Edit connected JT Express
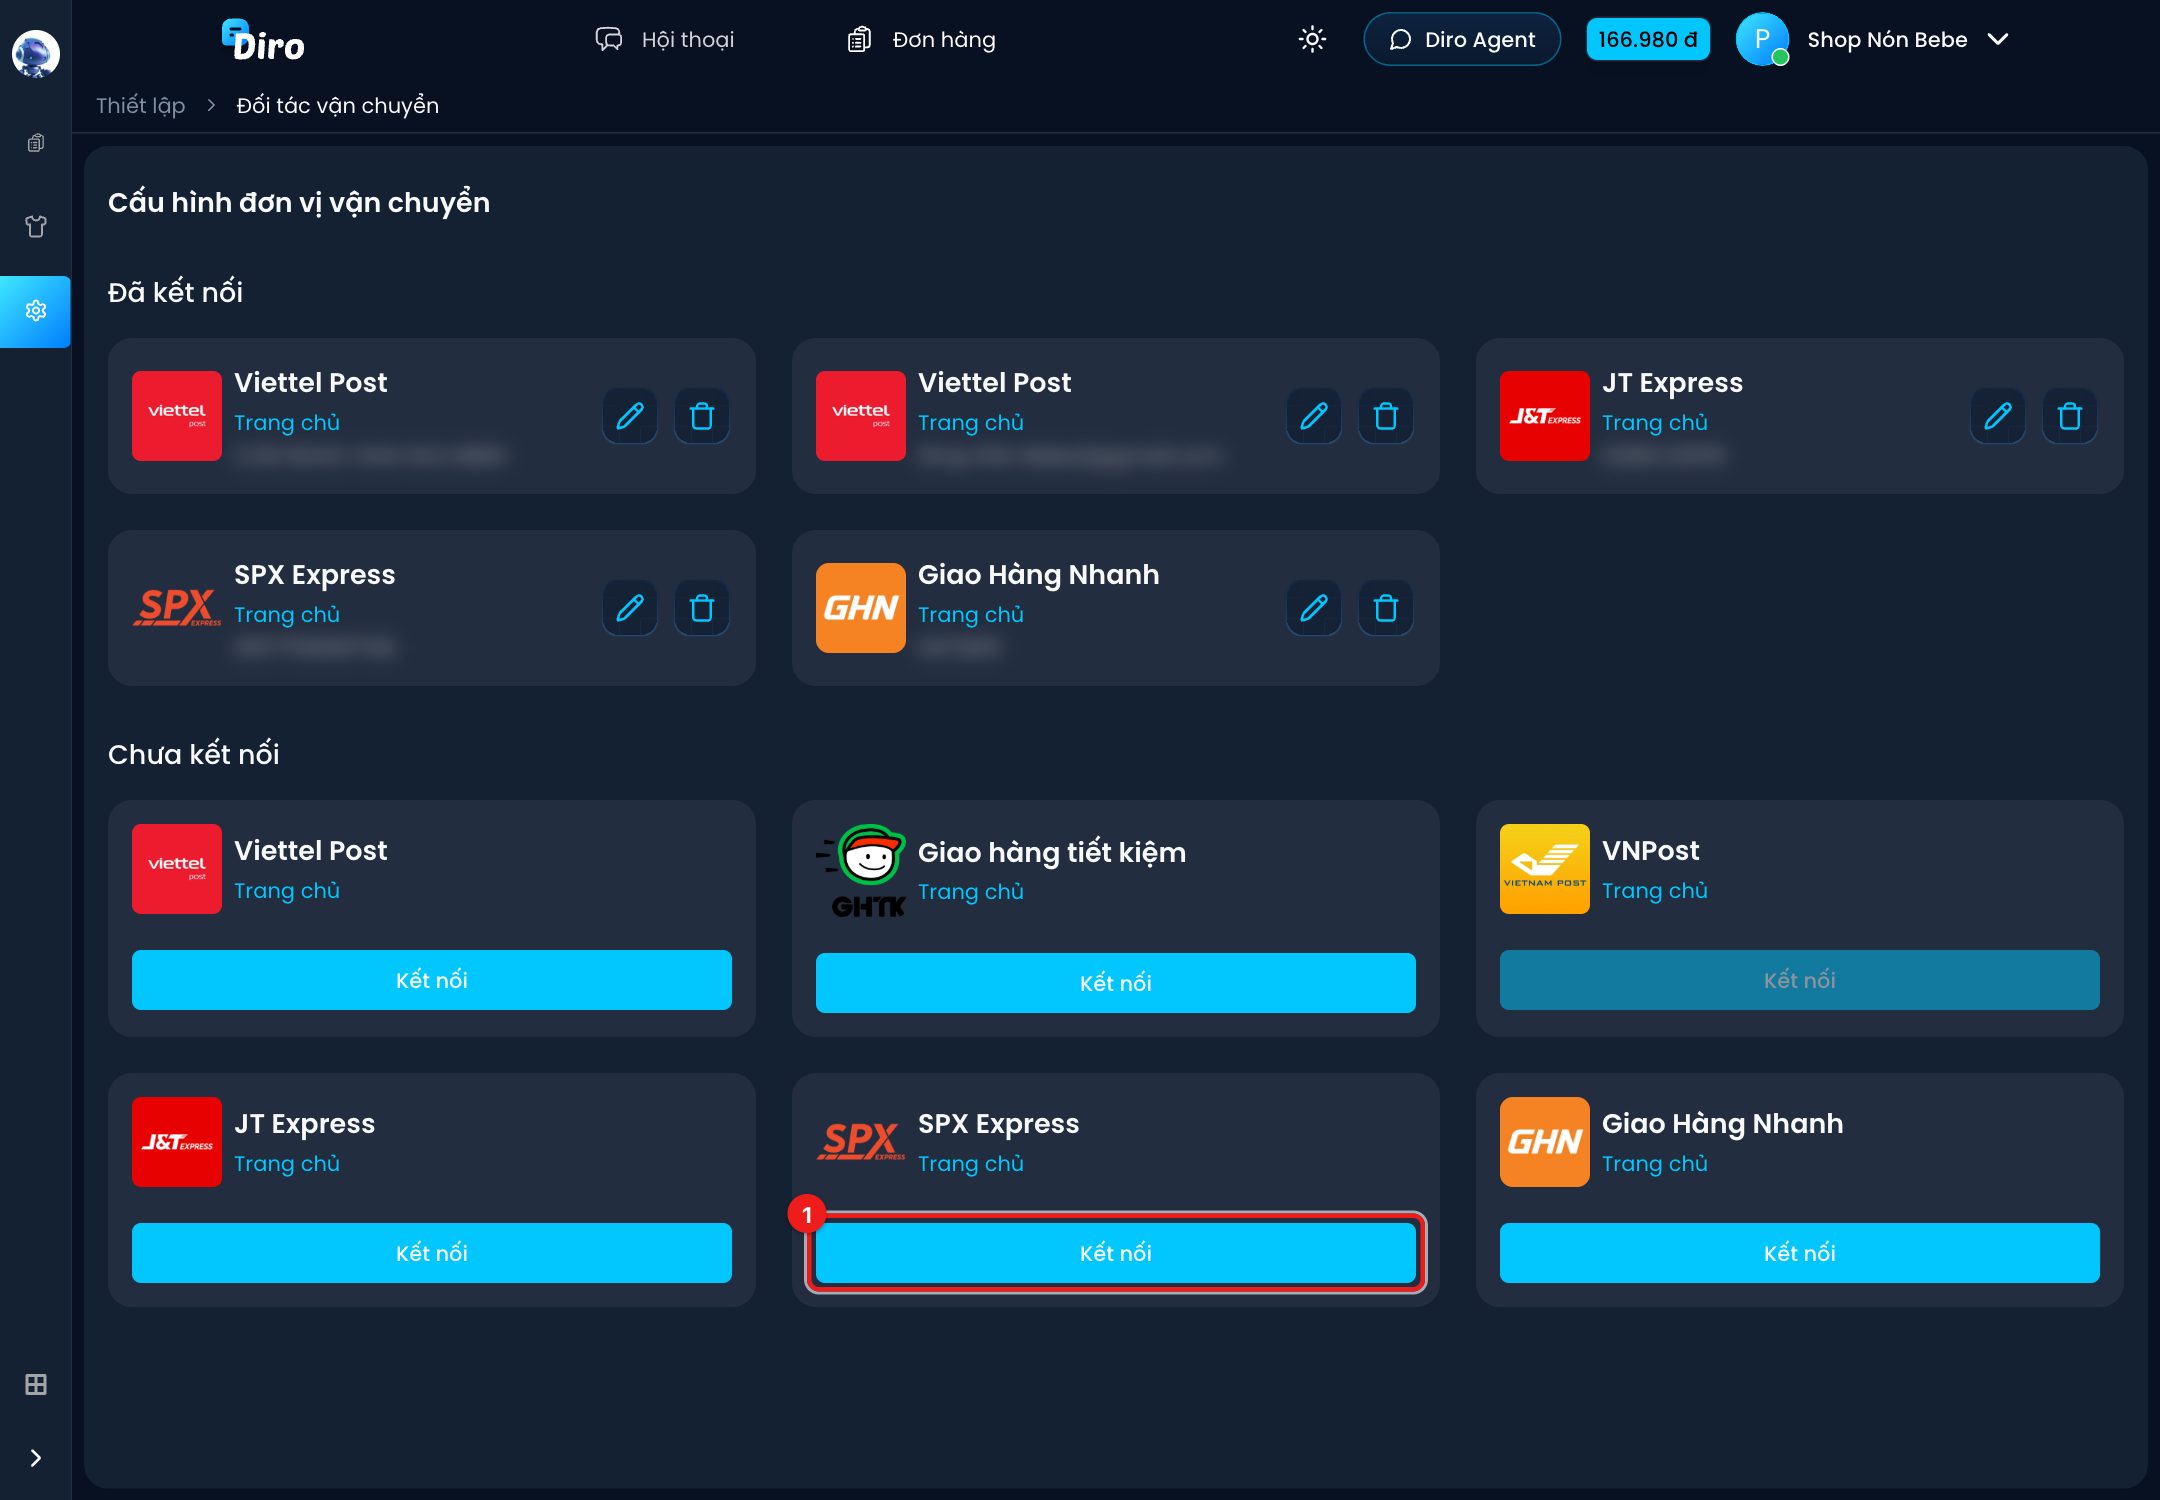The height and width of the screenshot is (1500, 2160). [1998, 416]
